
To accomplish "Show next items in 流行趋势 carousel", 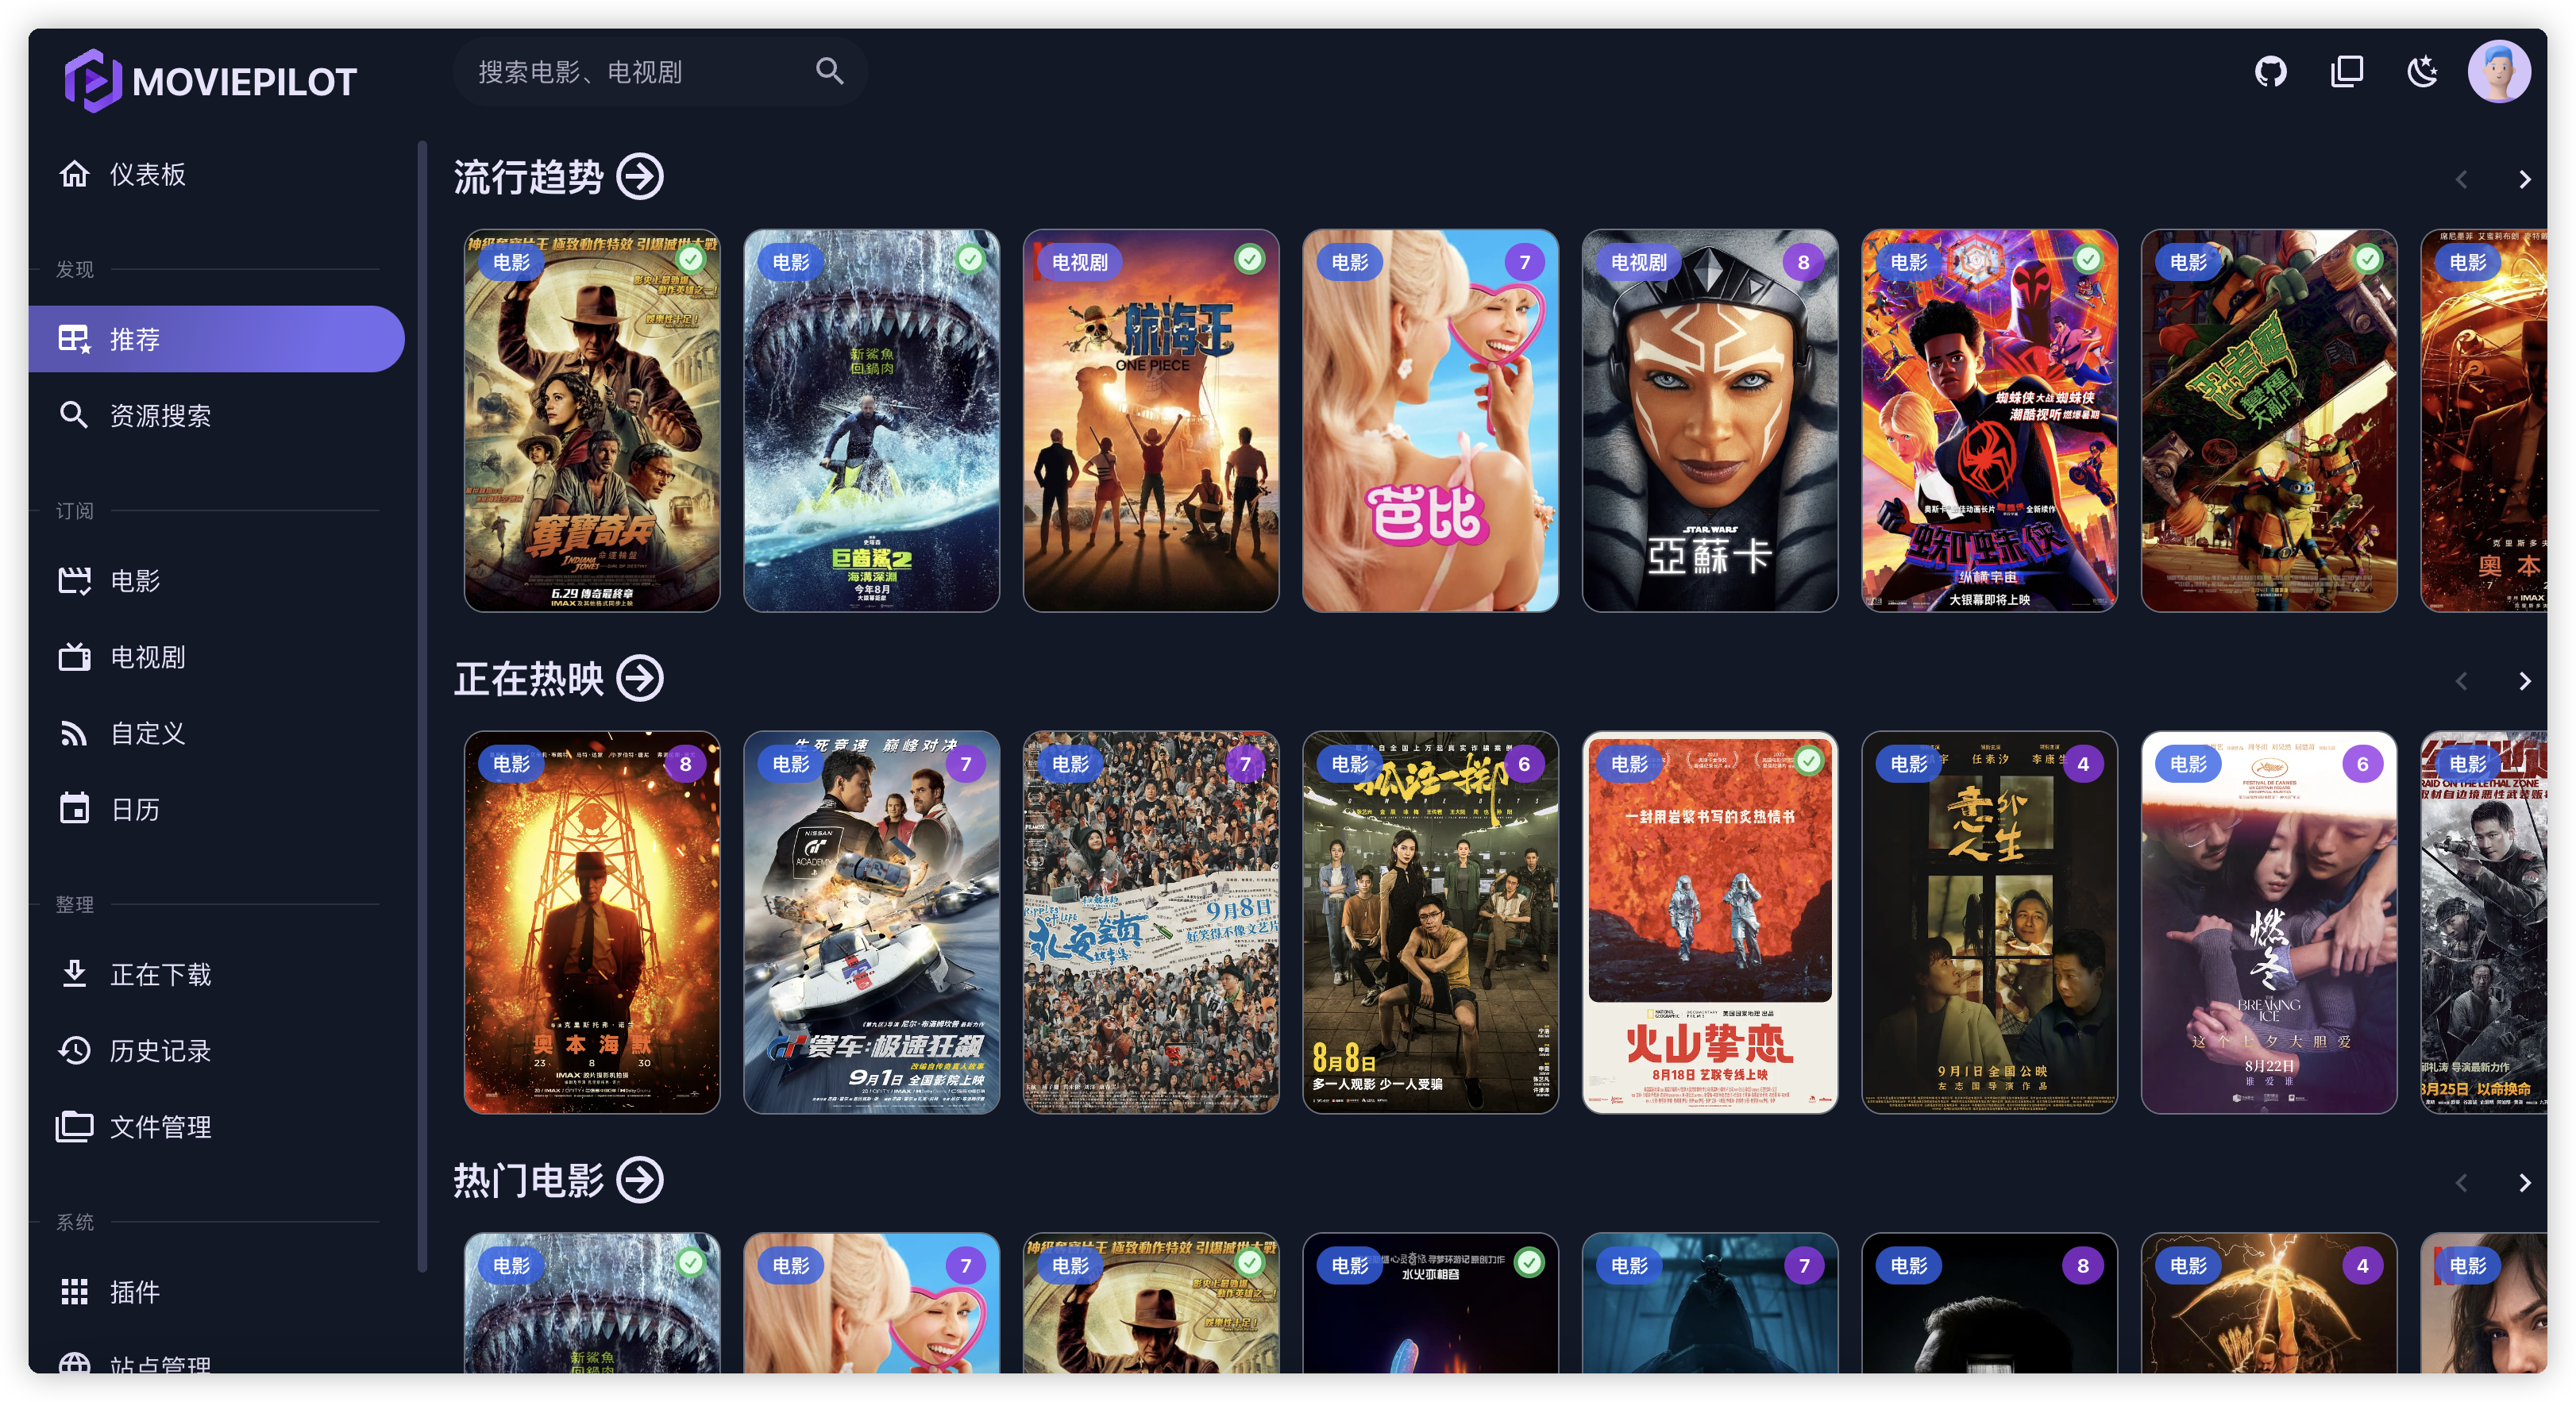I will point(2524,180).
